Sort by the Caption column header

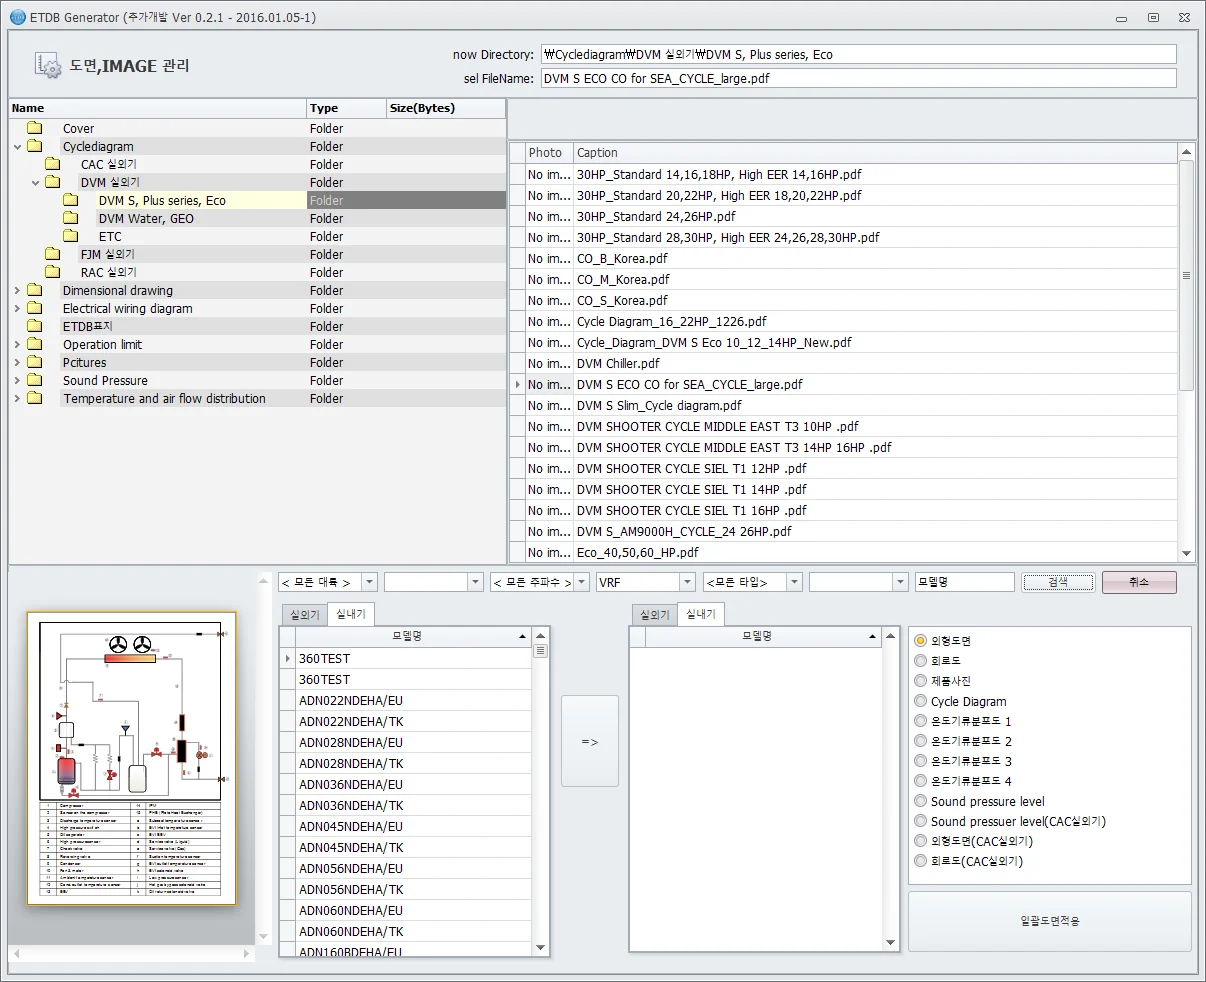[x=876, y=152]
